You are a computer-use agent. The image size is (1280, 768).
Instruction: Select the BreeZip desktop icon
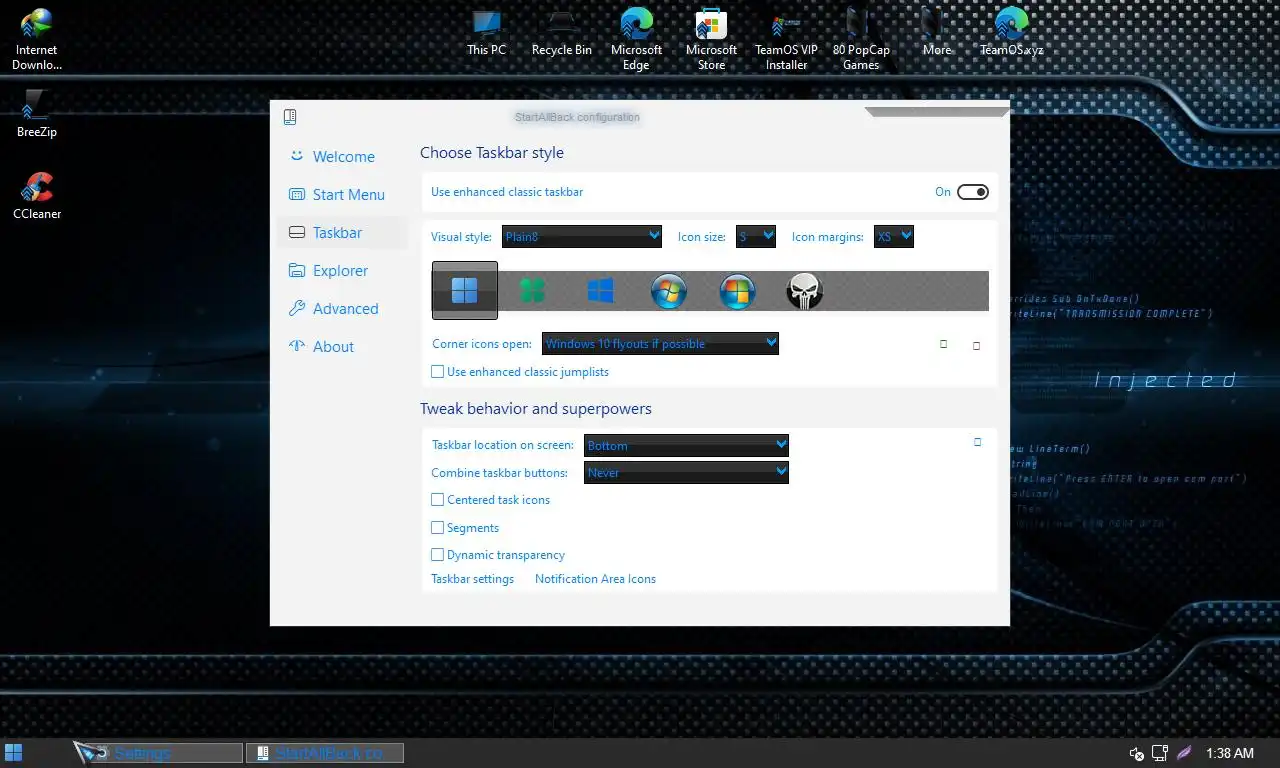point(37,113)
